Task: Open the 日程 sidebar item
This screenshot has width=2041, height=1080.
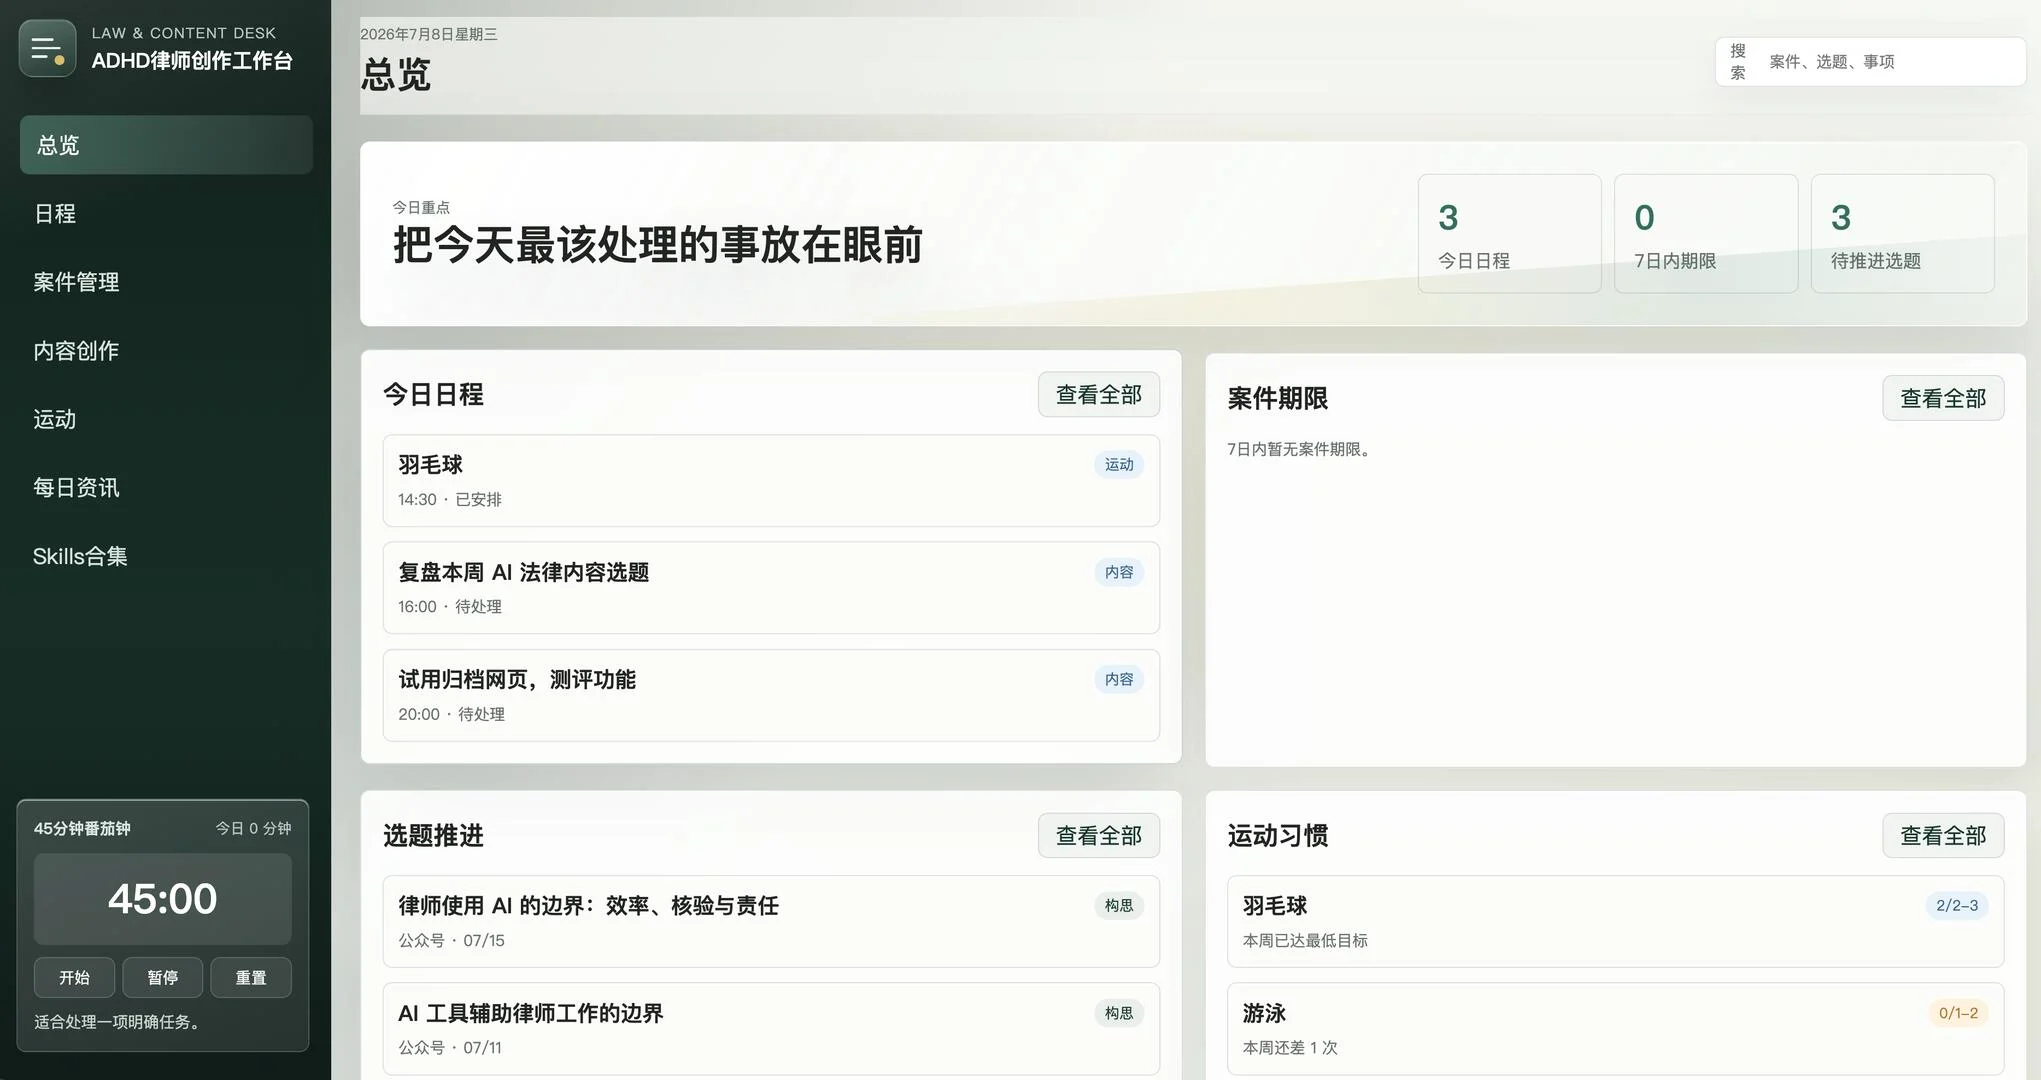Action: (x=166, y=213)
